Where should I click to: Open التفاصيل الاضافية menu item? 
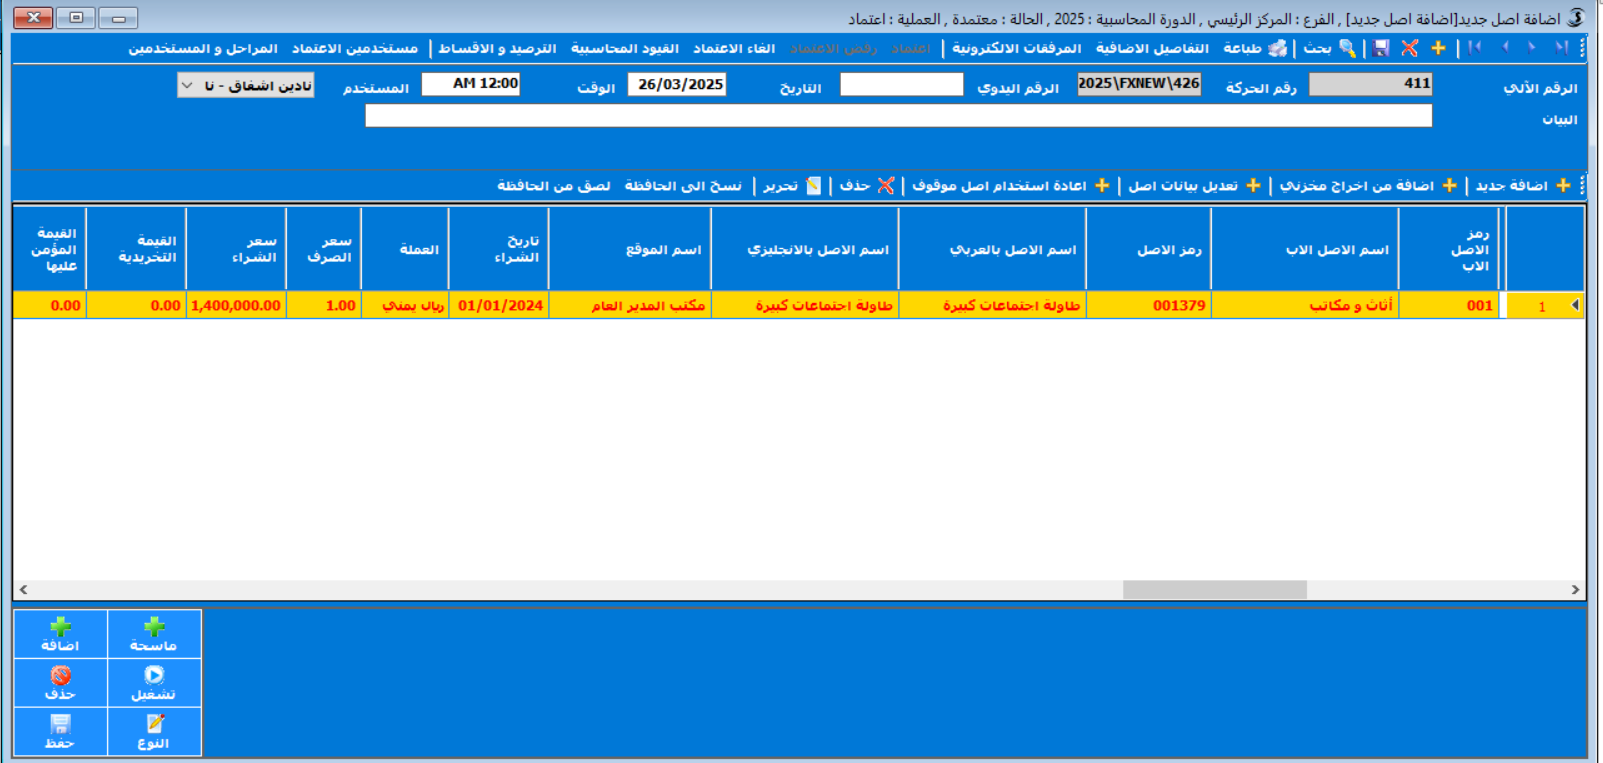pyautogui.click(x=1152, y=48)
